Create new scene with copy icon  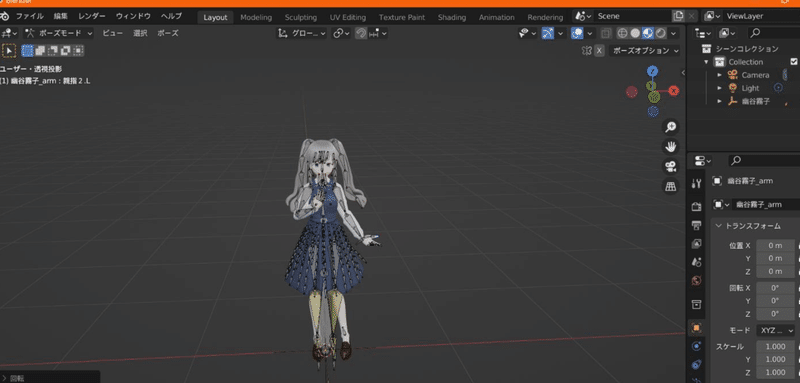[x=678, y=16]
